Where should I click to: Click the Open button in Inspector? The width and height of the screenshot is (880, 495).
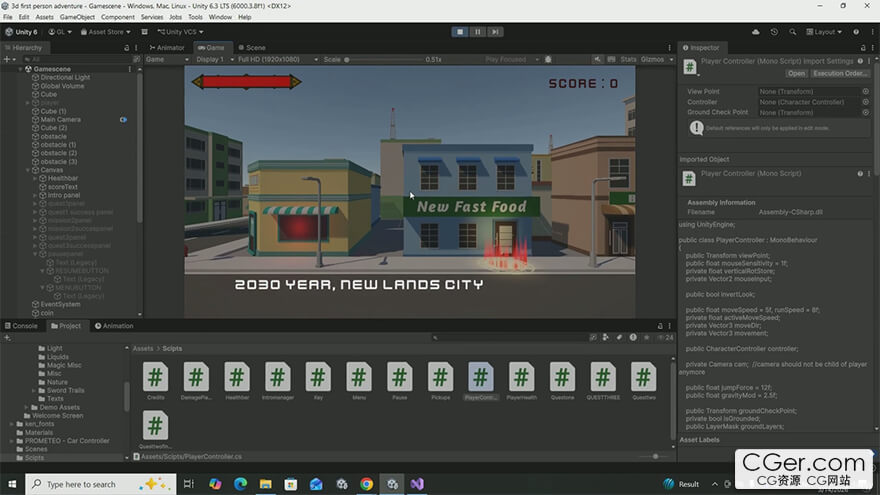(796, 73)
